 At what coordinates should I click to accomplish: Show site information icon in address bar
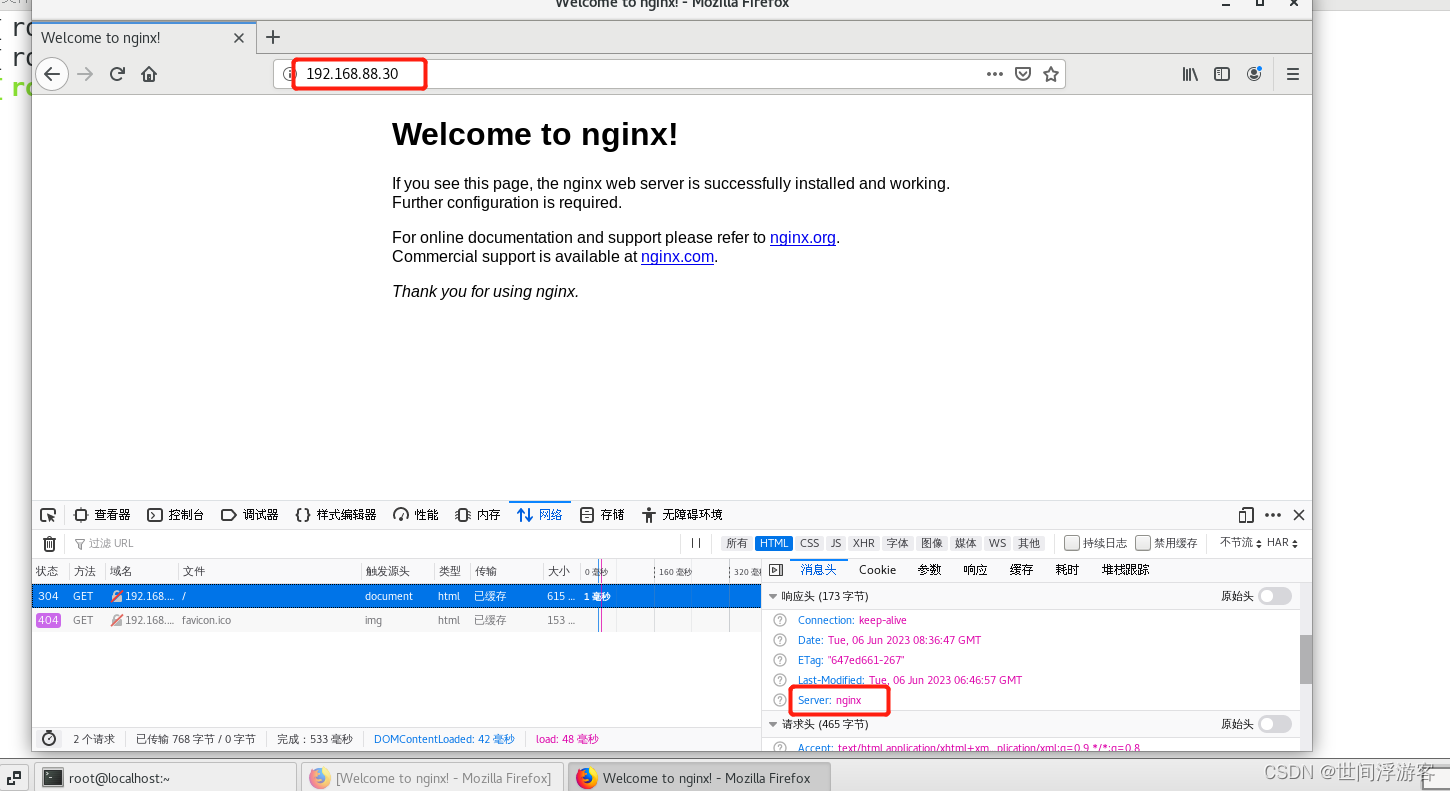(x=290, y=74)
